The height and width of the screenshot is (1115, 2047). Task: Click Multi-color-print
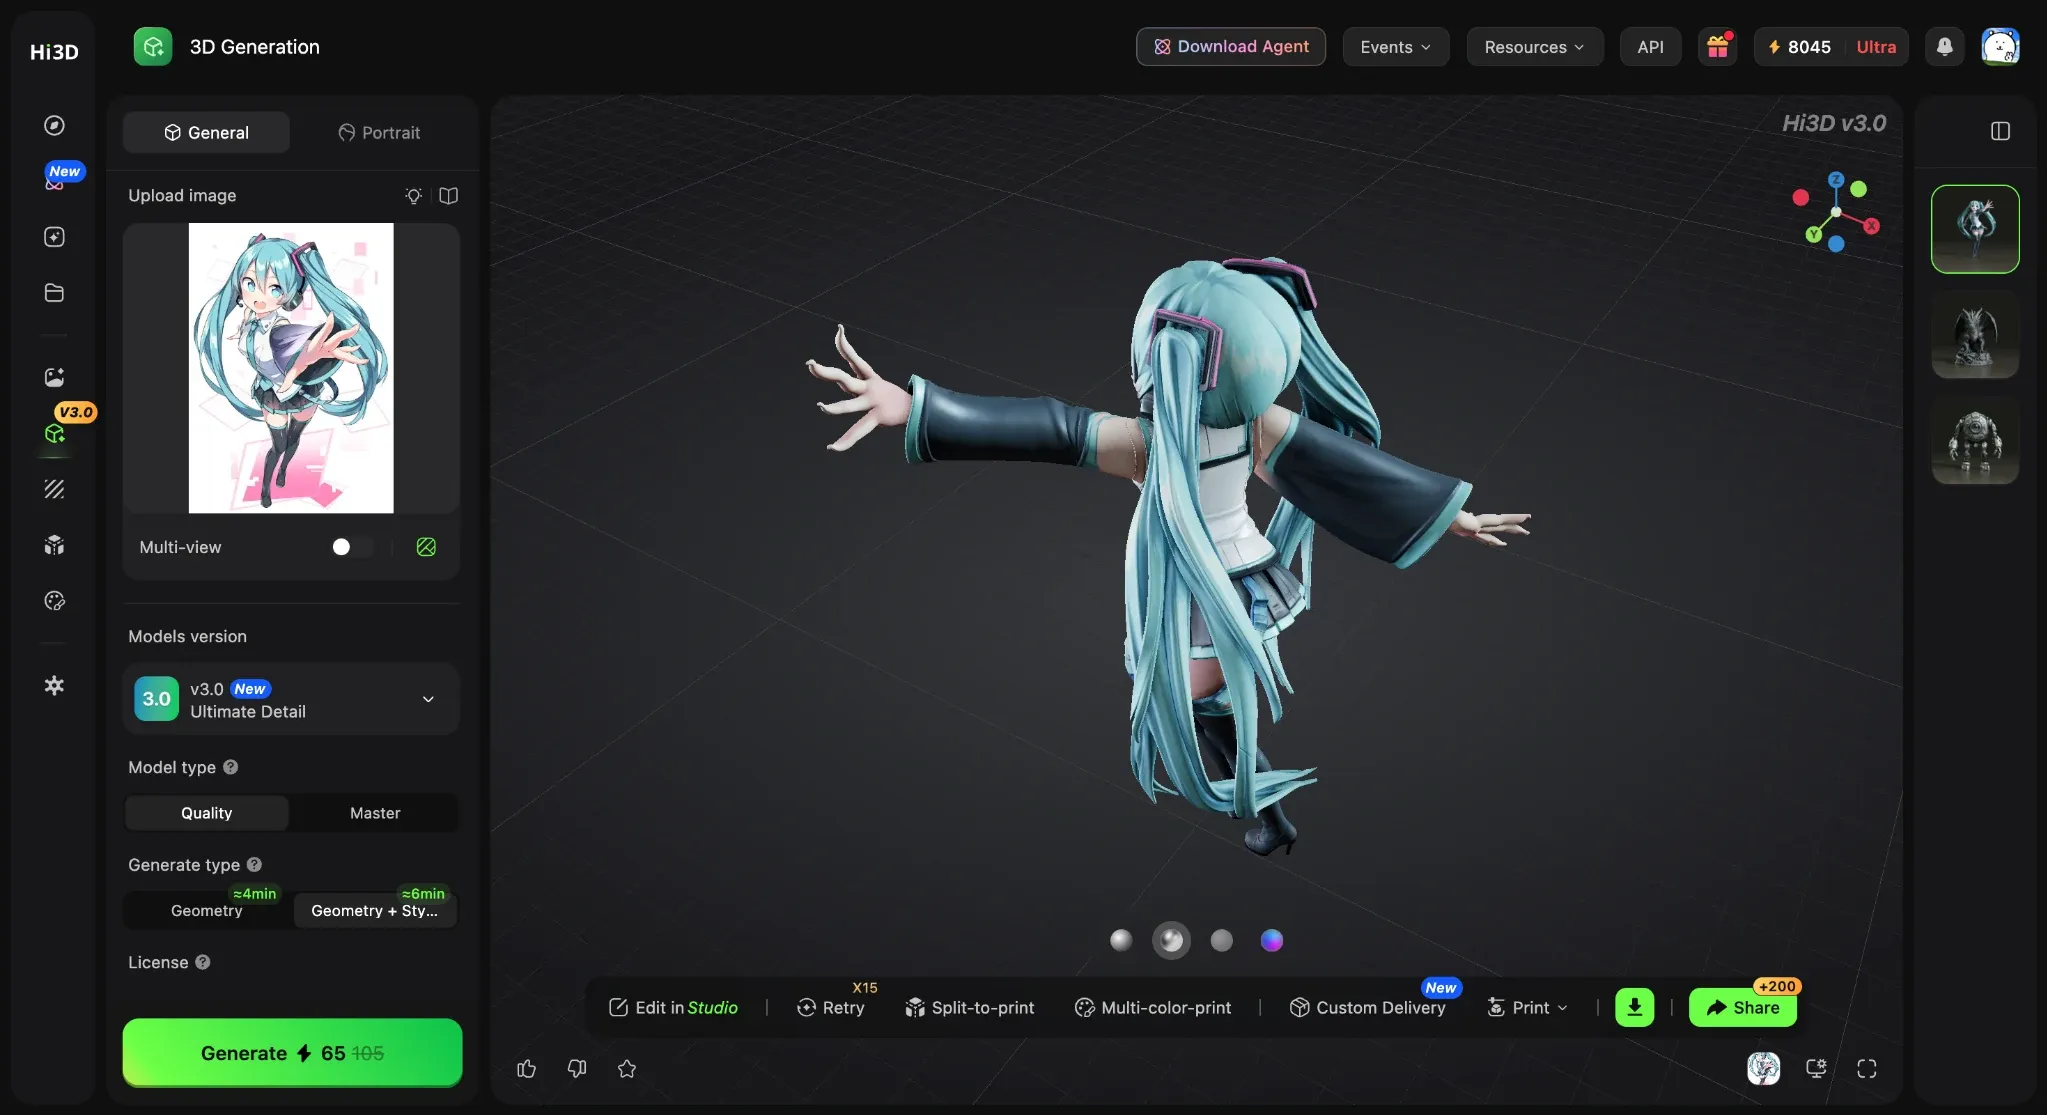click(x=1153, y=1007)
